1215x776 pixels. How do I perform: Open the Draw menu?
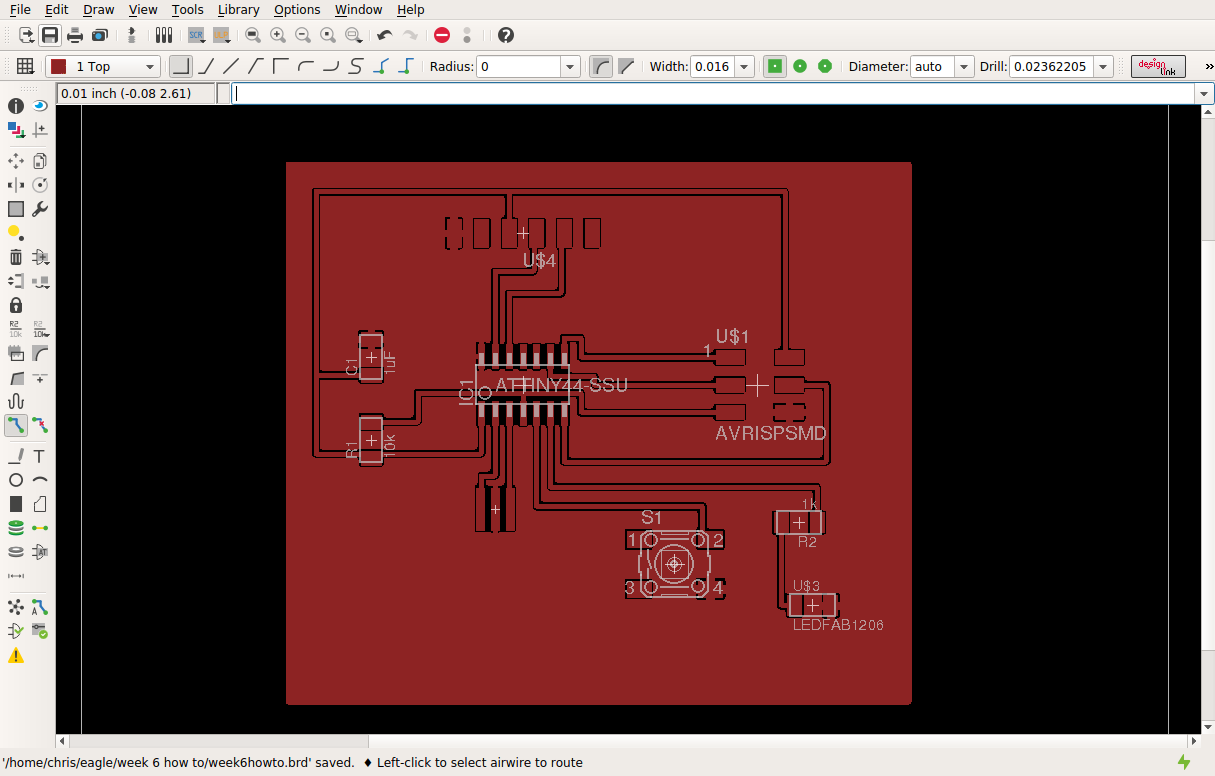tap(98, 9)
